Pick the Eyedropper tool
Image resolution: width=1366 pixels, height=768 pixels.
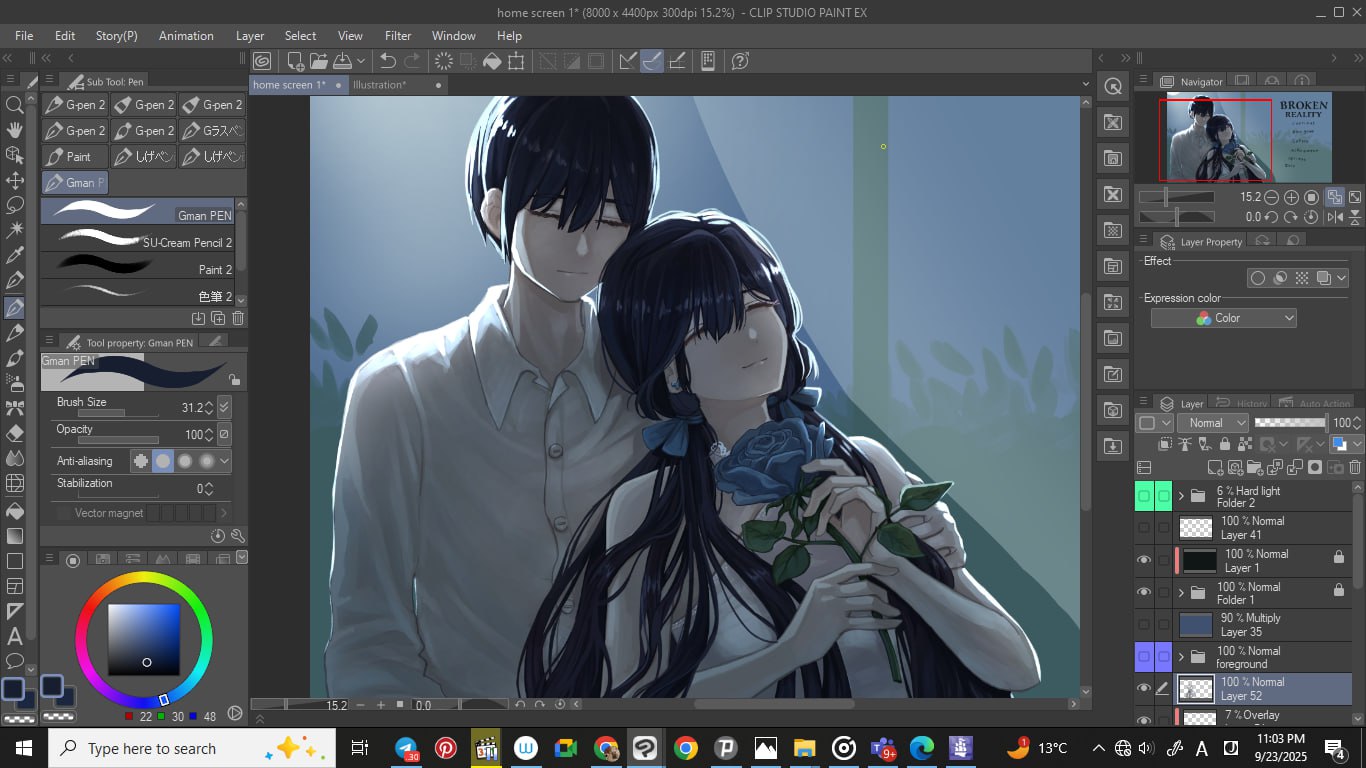tap(15, 256)
